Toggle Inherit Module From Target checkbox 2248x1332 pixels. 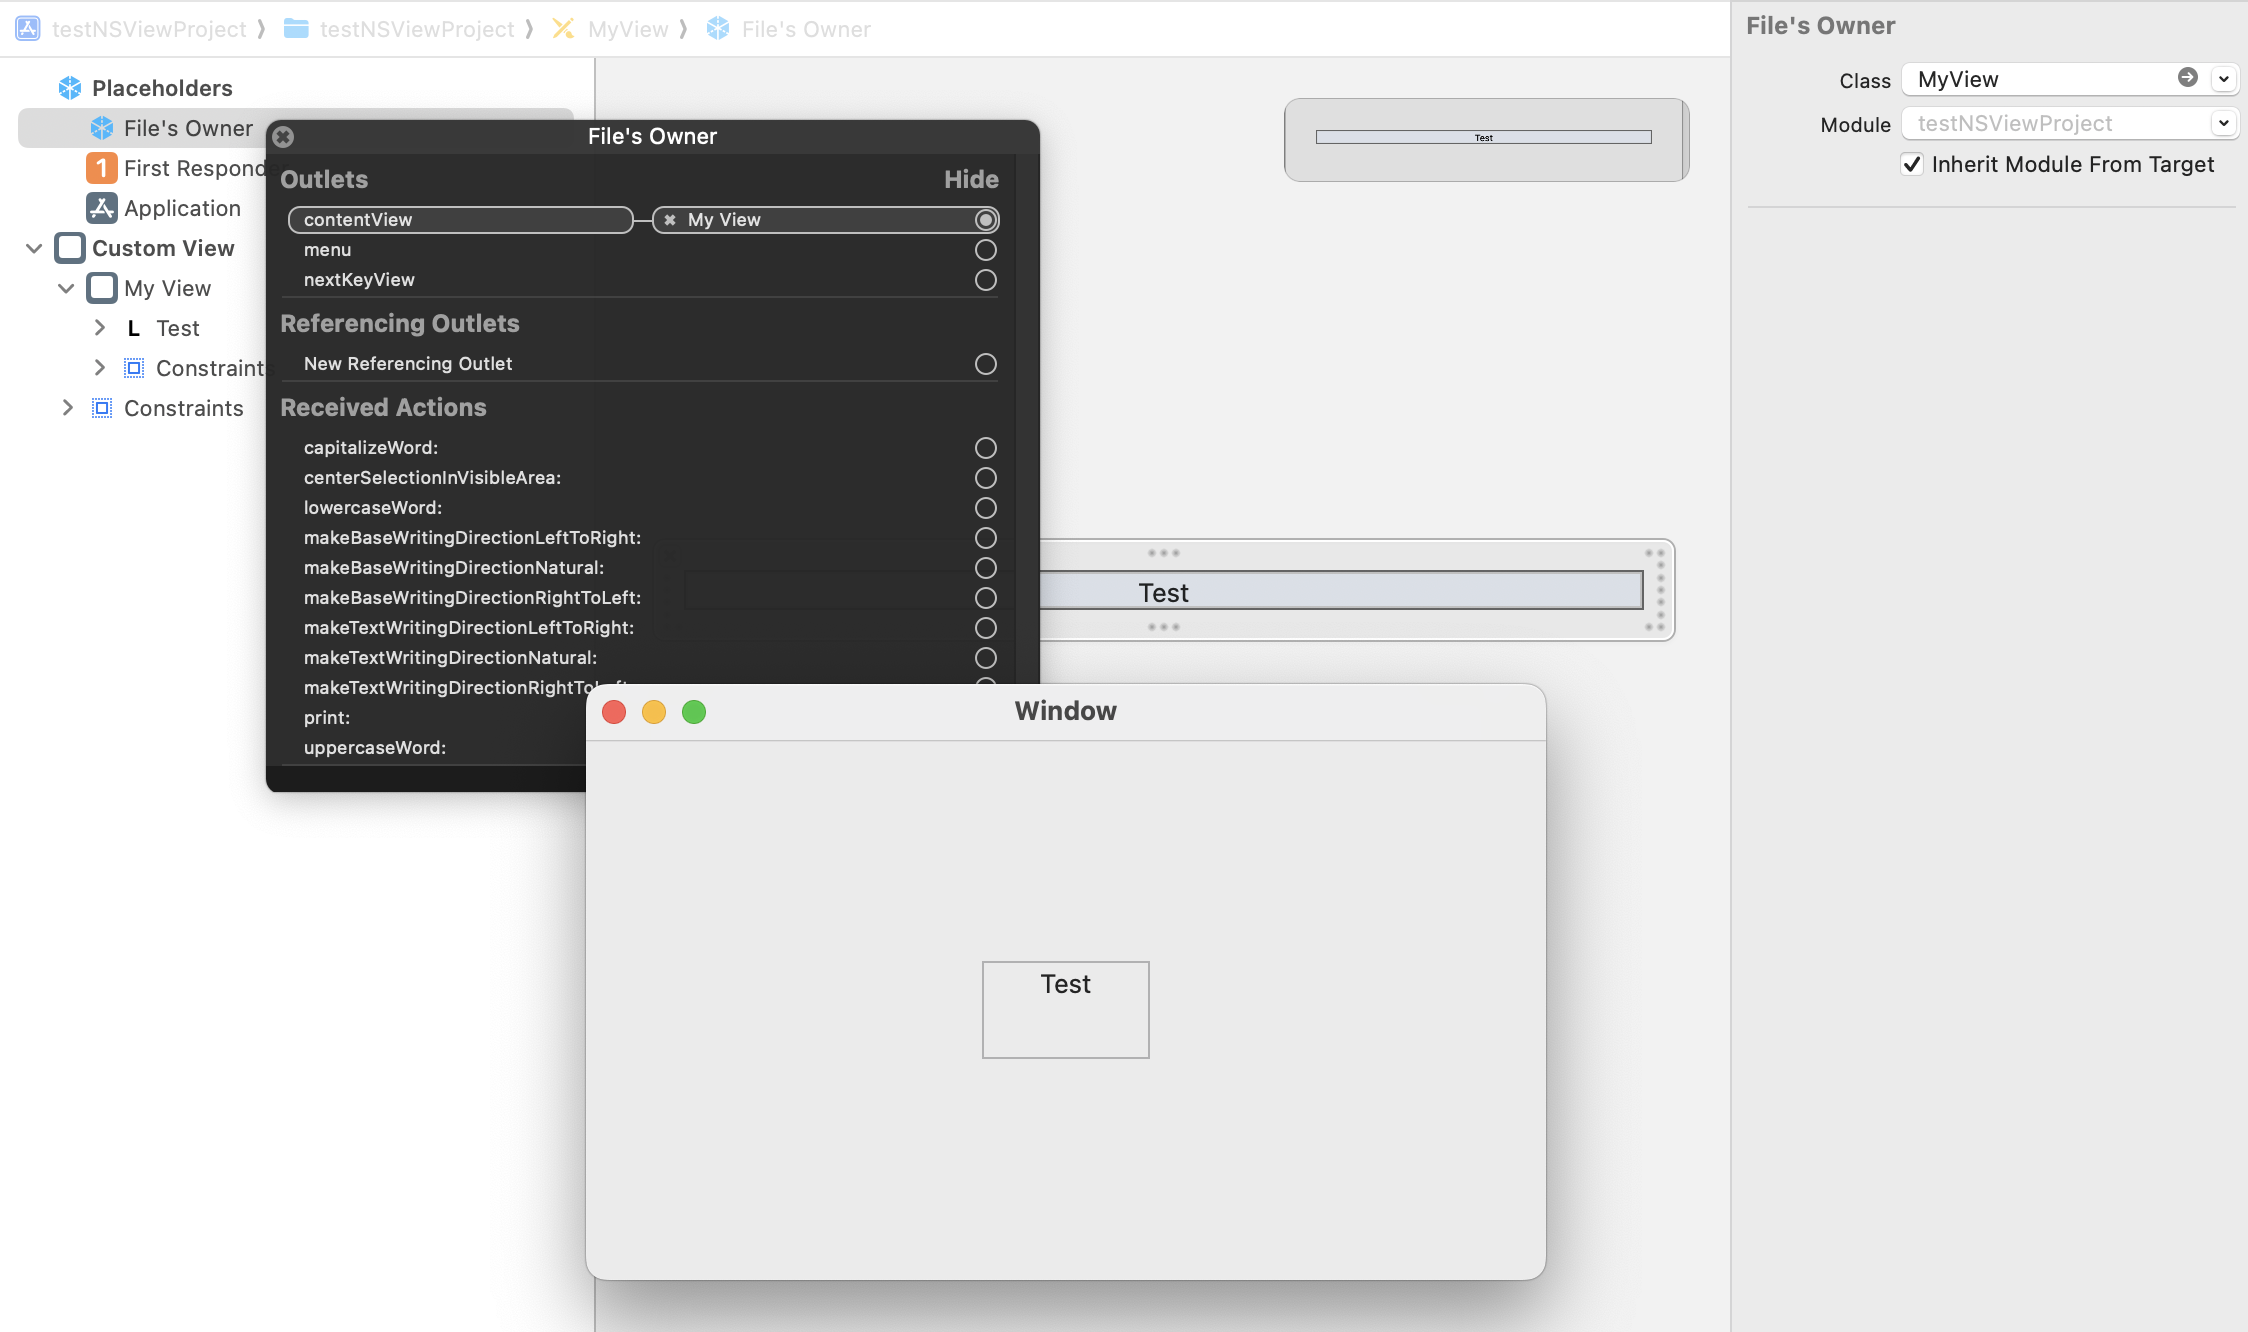coord(1912,165)
